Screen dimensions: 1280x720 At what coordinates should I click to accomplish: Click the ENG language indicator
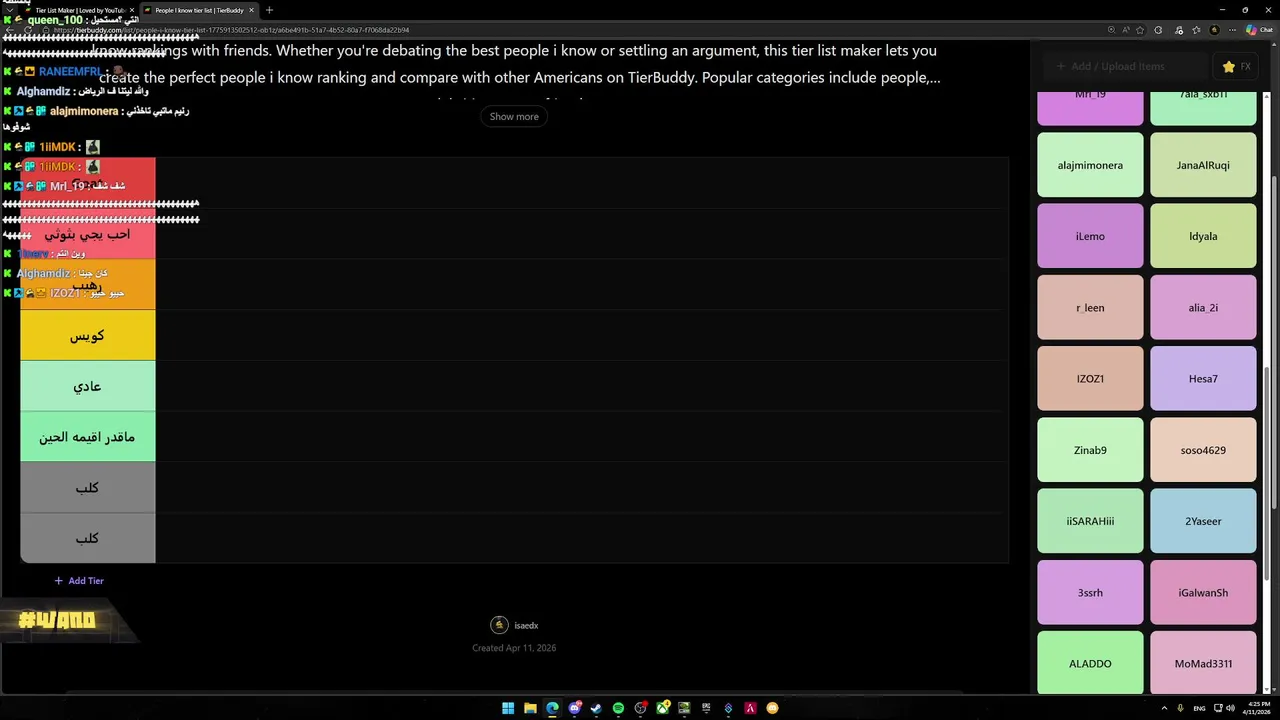pos(1199,708)
